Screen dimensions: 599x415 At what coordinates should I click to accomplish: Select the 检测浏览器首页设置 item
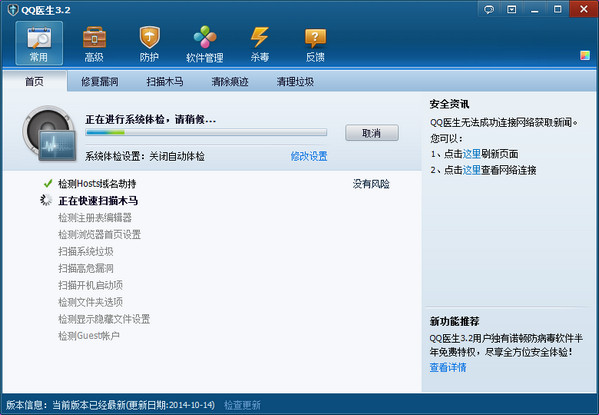click(99, 235)
